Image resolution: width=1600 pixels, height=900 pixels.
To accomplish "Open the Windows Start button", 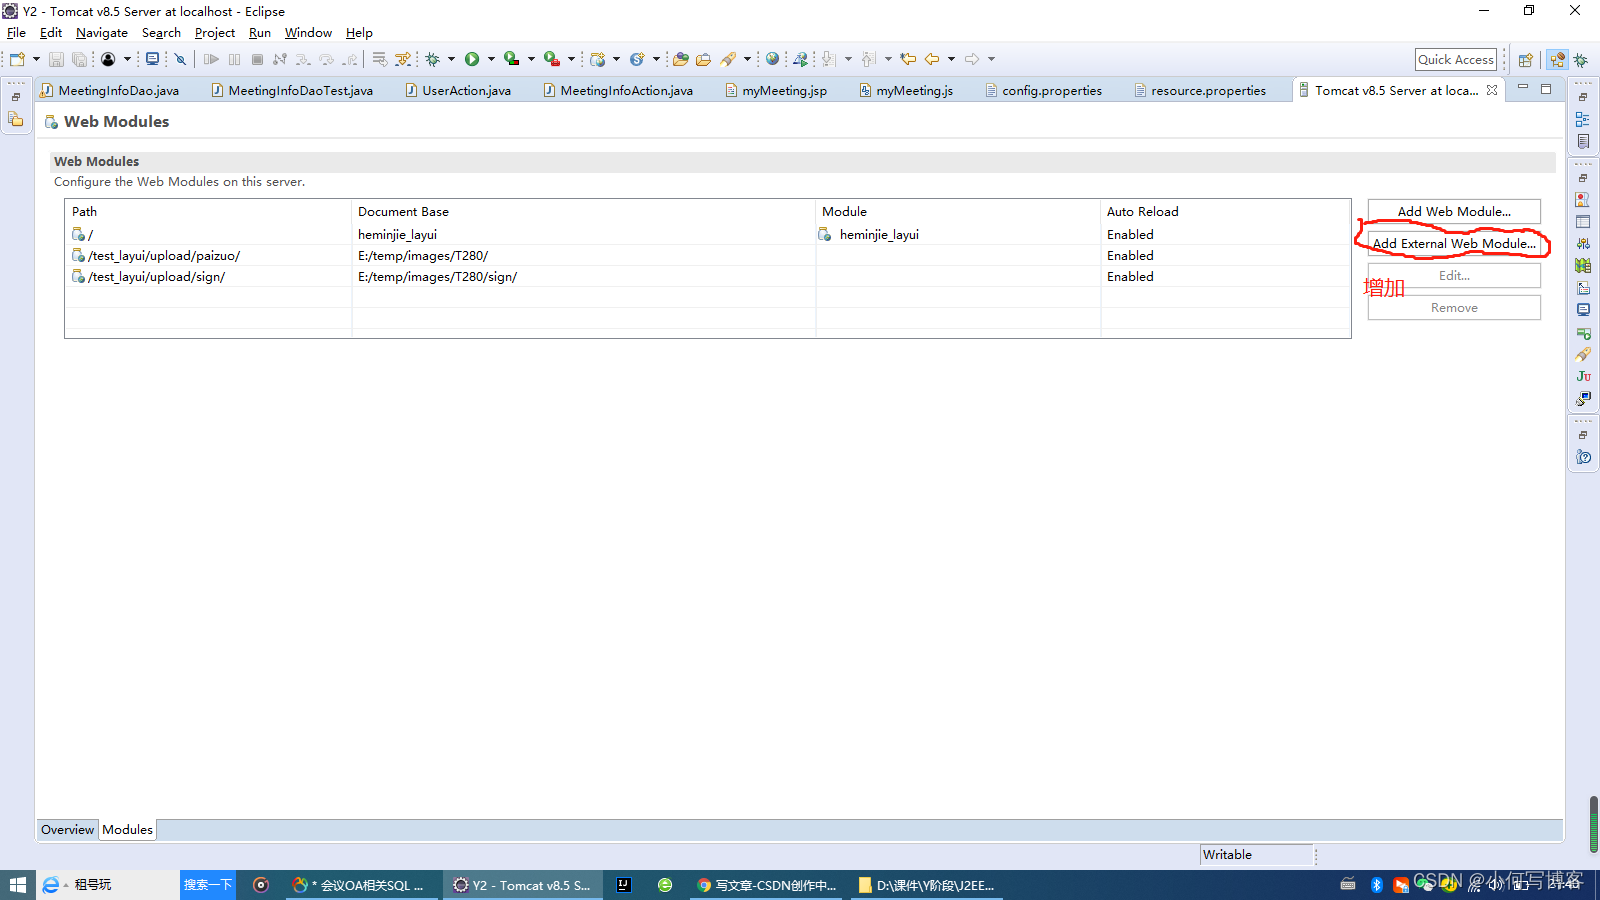I will coord(17,885).
